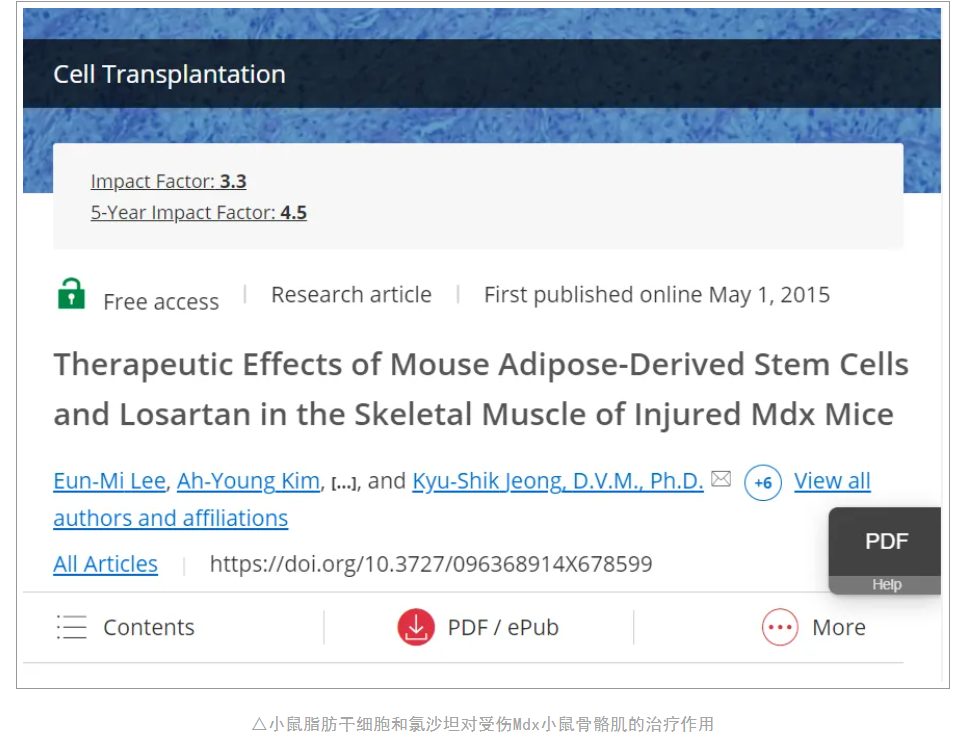Click the red PDF download icon
Screen dimensions: 955x740
coord(415,627)
